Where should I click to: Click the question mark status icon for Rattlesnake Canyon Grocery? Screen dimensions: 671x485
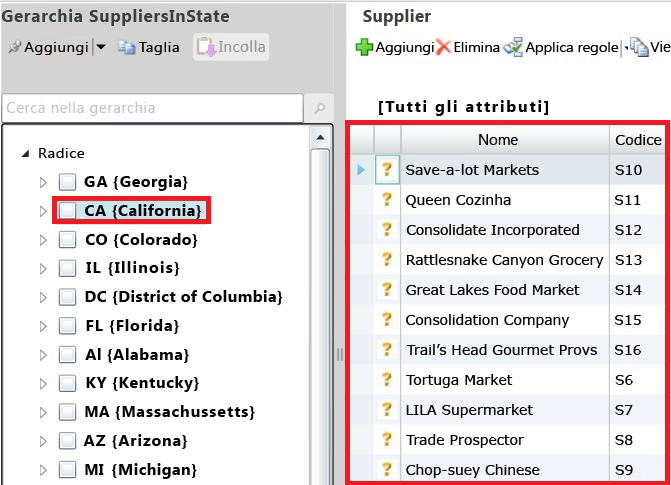(387, 259)
